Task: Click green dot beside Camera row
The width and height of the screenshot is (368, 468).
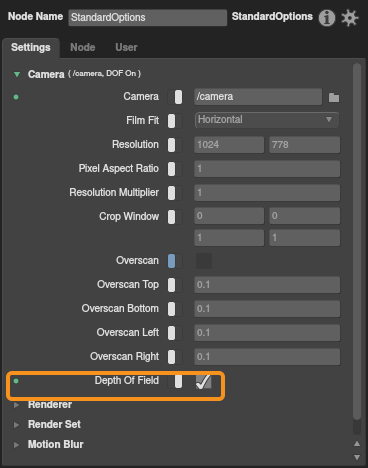Action: tap(16, 97)
